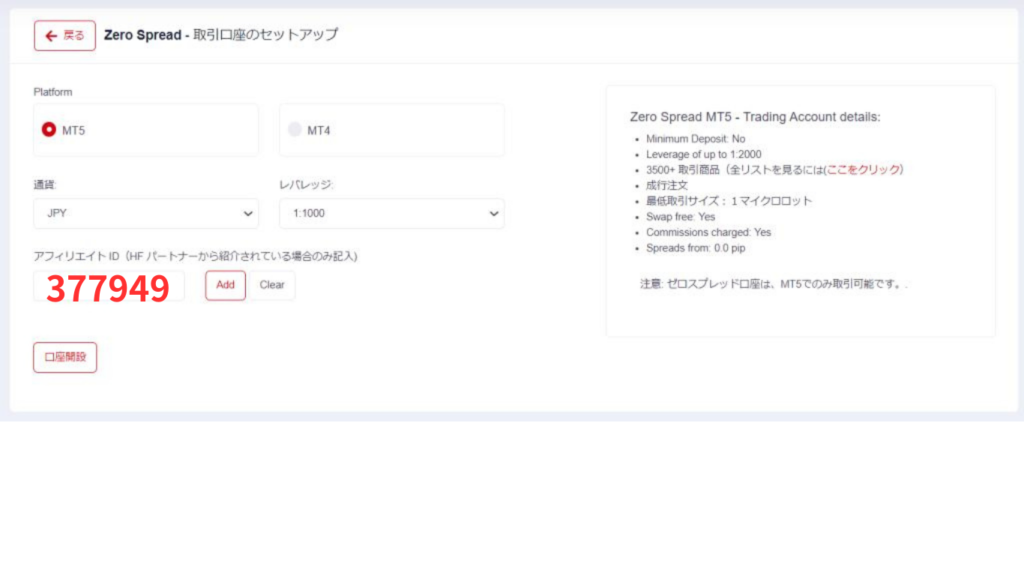Click the Zero Spread MT5 account details heading
Screen dimensions: 1024x576
pyautogui.click(x=755, y=117)
